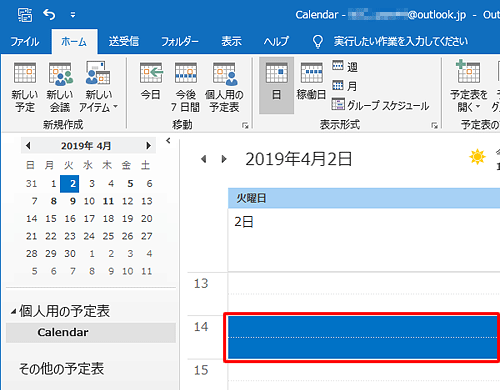Image resolution: width=500 pixels, height=390 pixels.
Task: Open the Group Schedule (グループ スケジュール) view
Action: (380, 105)
